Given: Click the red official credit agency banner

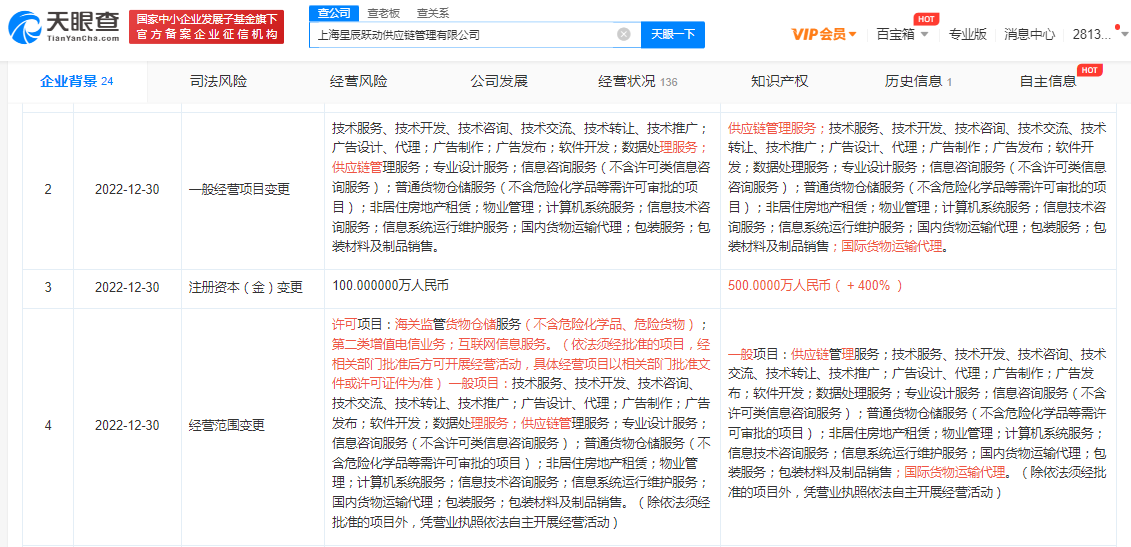Looking at the screenshot, I should click(207, 27).
